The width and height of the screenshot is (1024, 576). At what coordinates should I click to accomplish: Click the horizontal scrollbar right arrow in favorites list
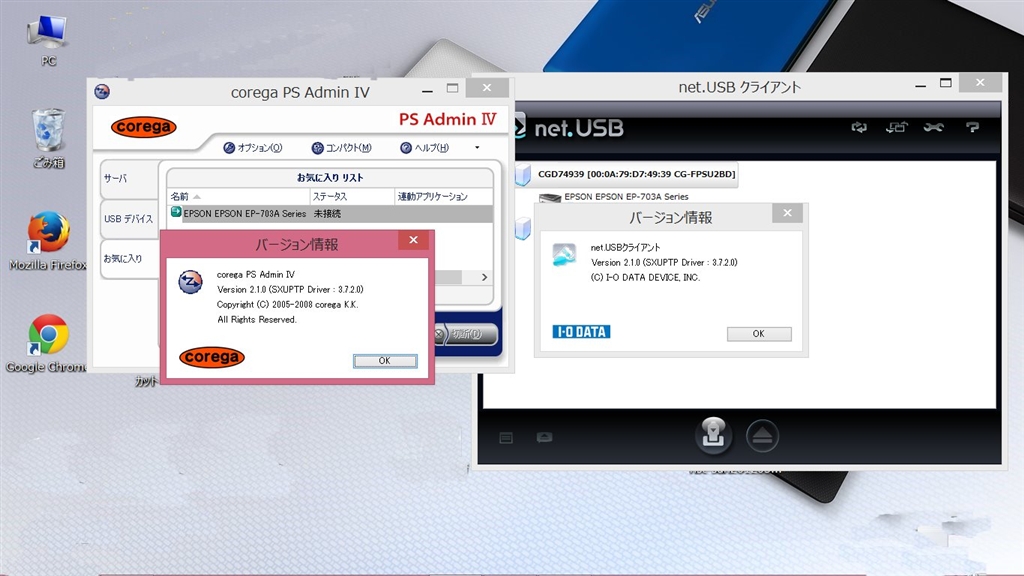(484, 278)
